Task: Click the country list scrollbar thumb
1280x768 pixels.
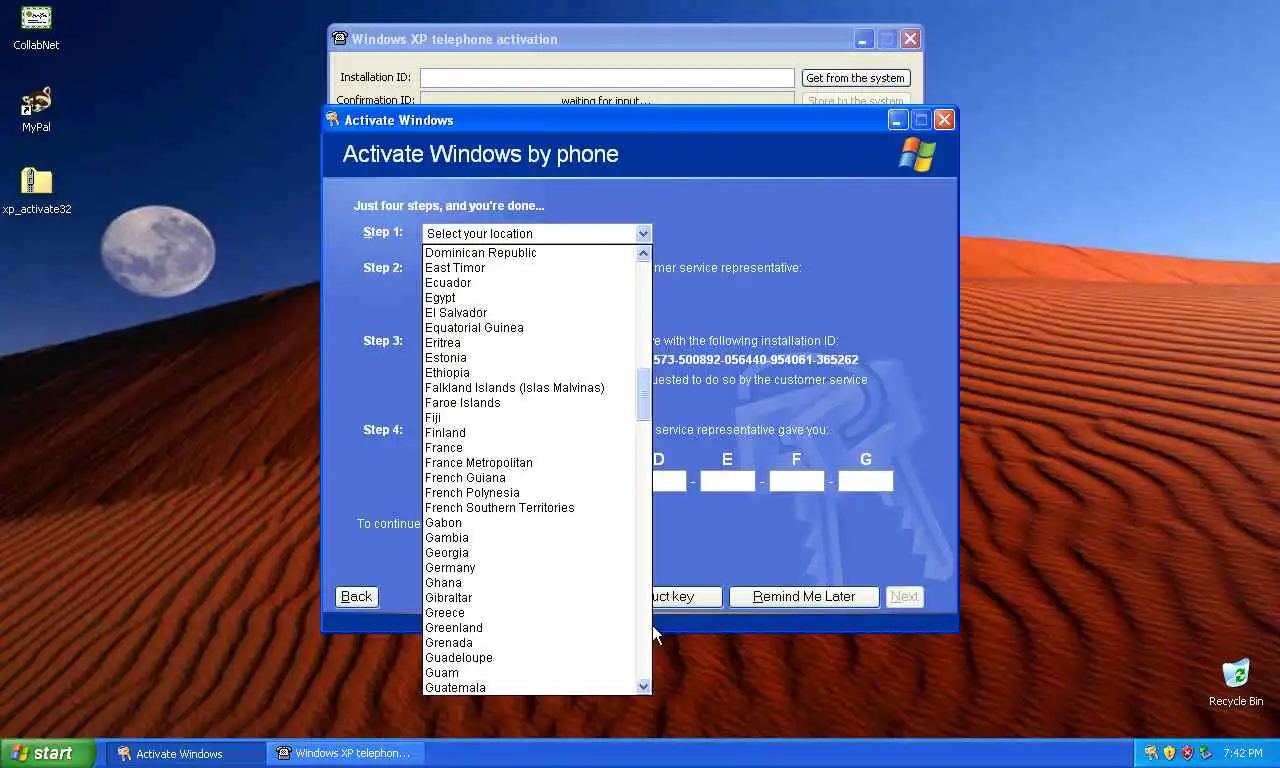Action: (644, 394)
